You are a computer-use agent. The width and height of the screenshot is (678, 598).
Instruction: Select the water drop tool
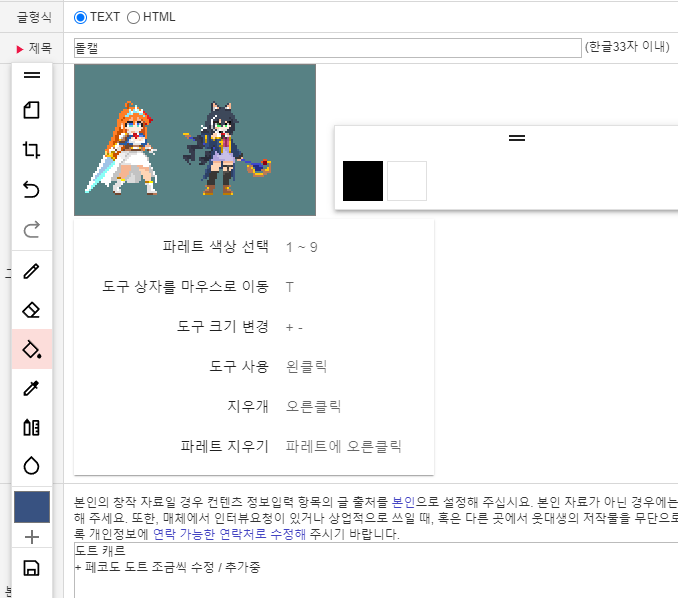click(31, 466)
